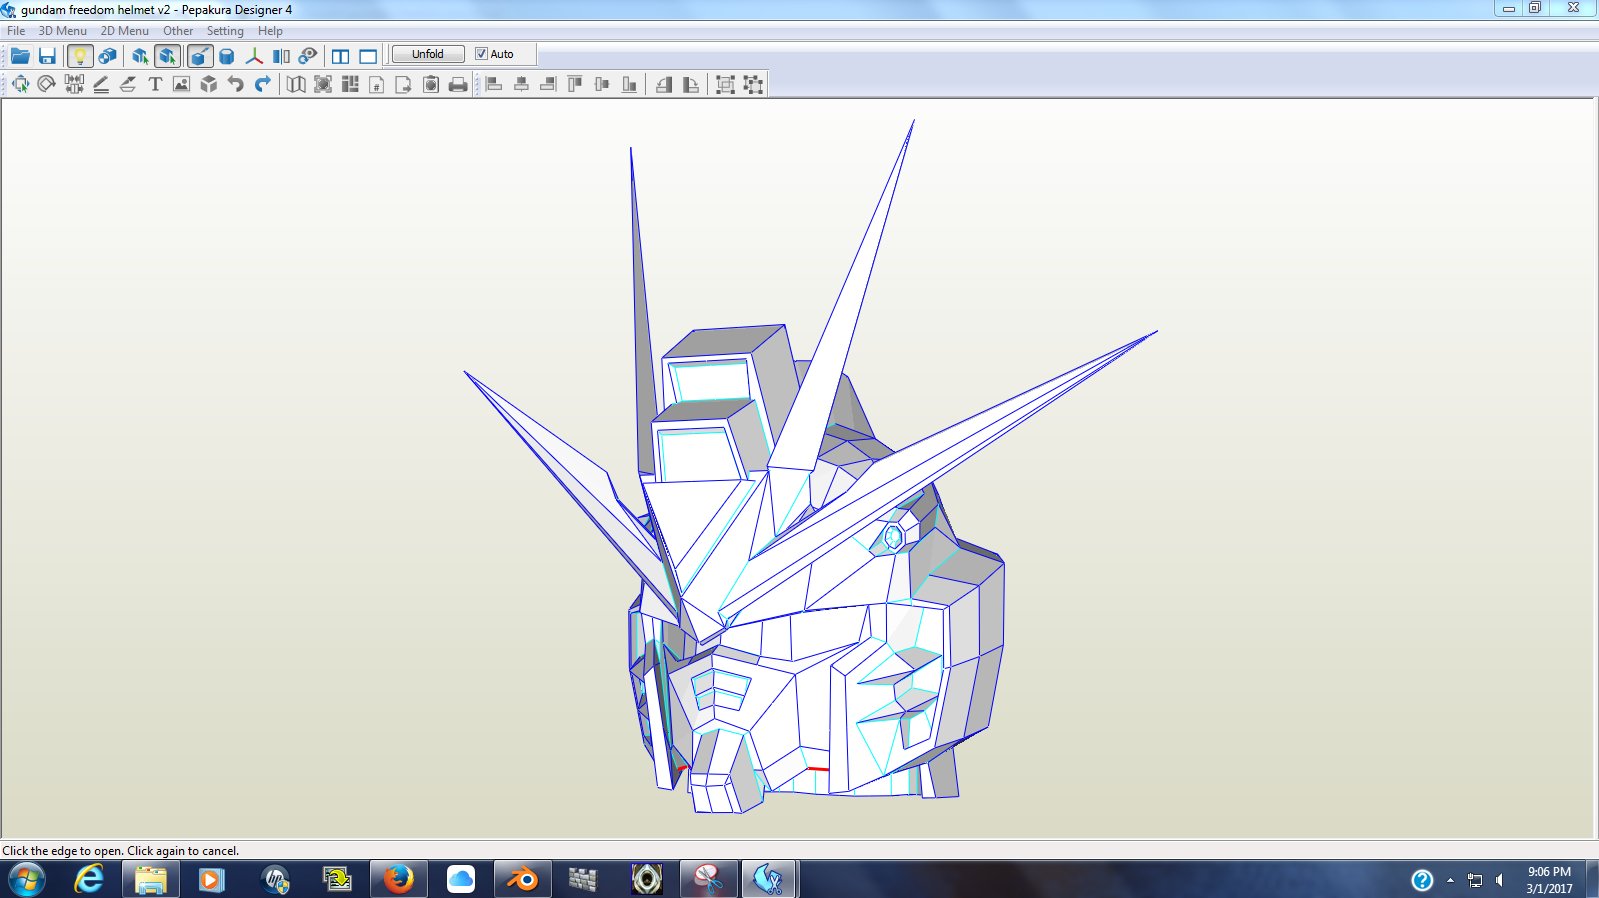
Task: Open the Help menu
Action: pos(270,31)
